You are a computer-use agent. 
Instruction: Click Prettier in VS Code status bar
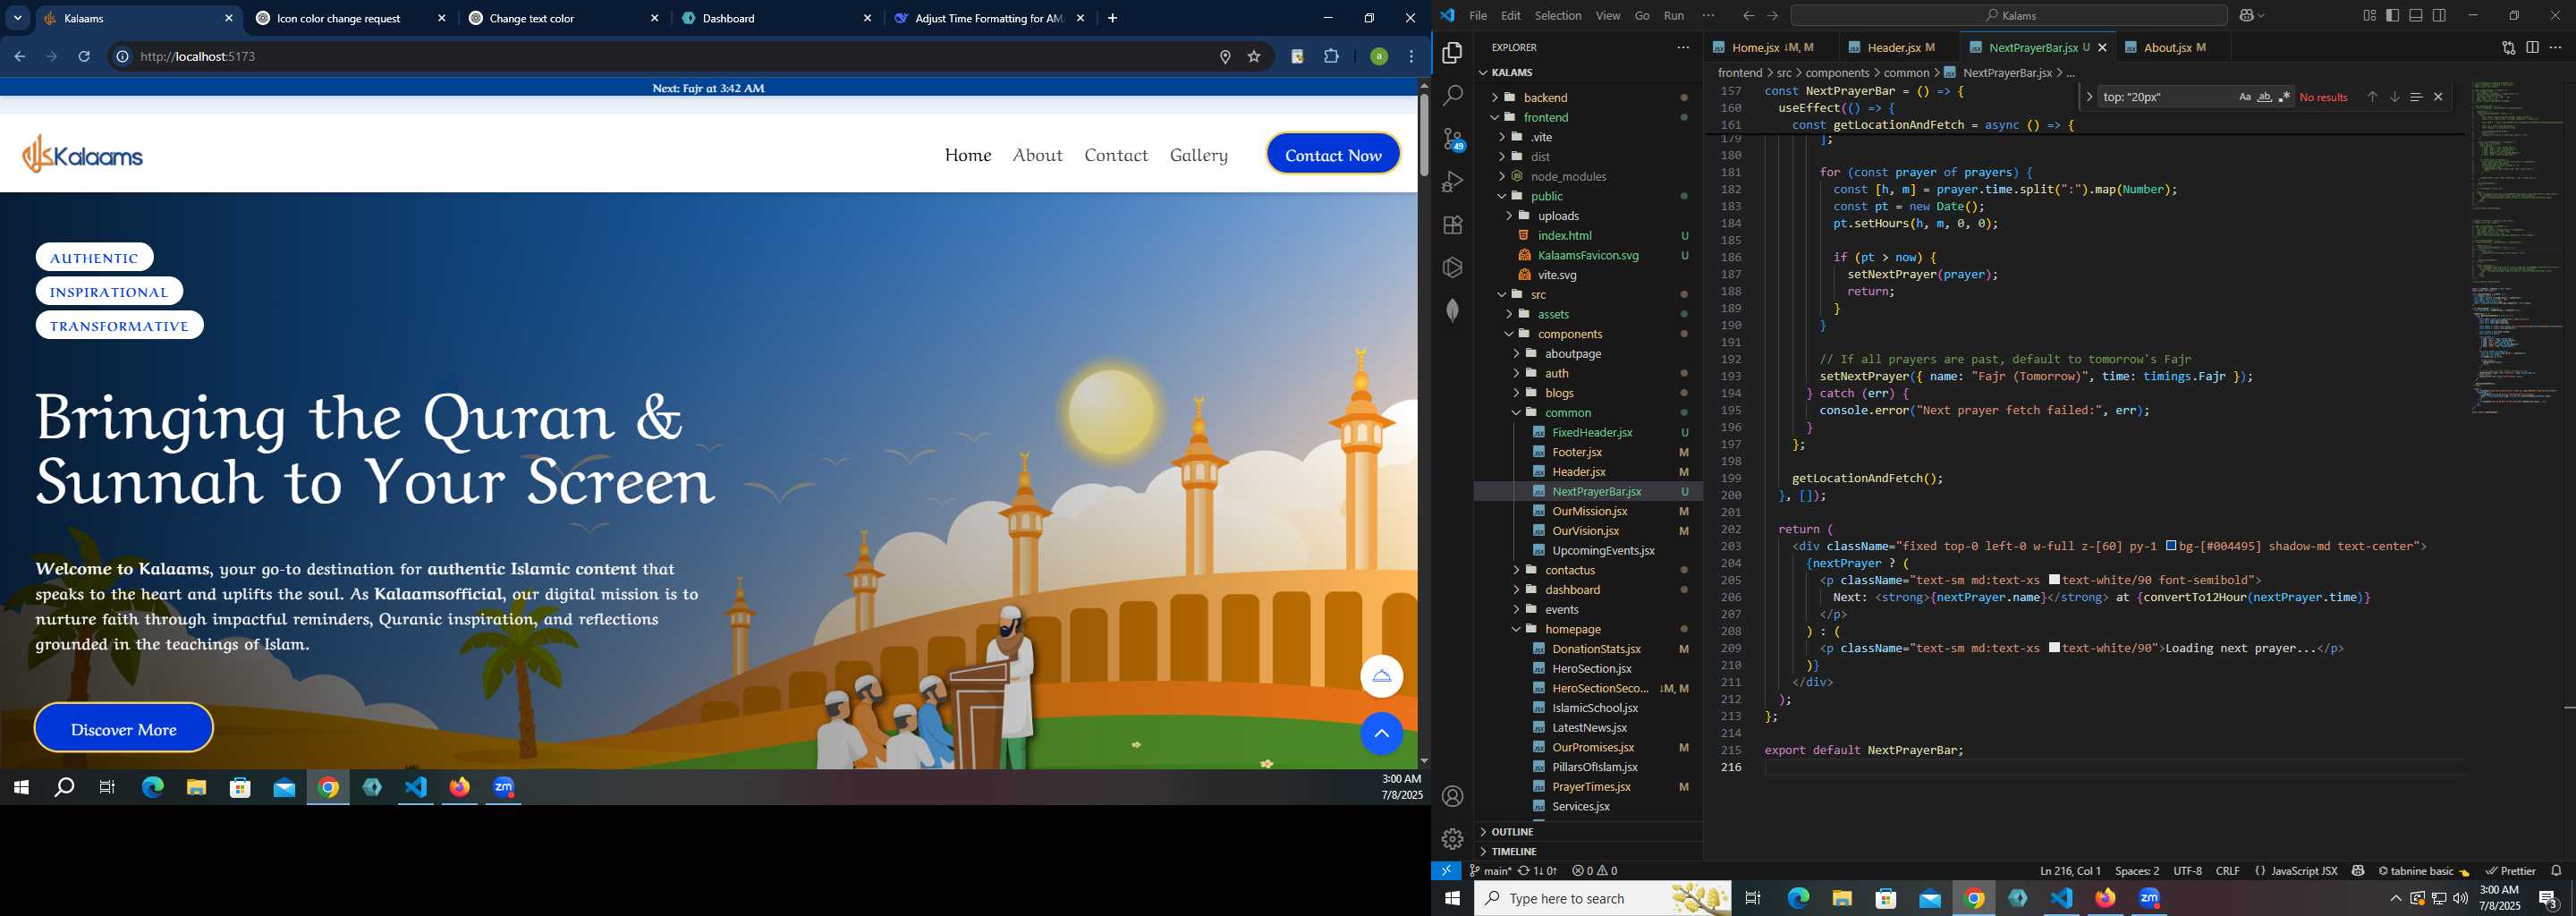(x=2510, y=871)
